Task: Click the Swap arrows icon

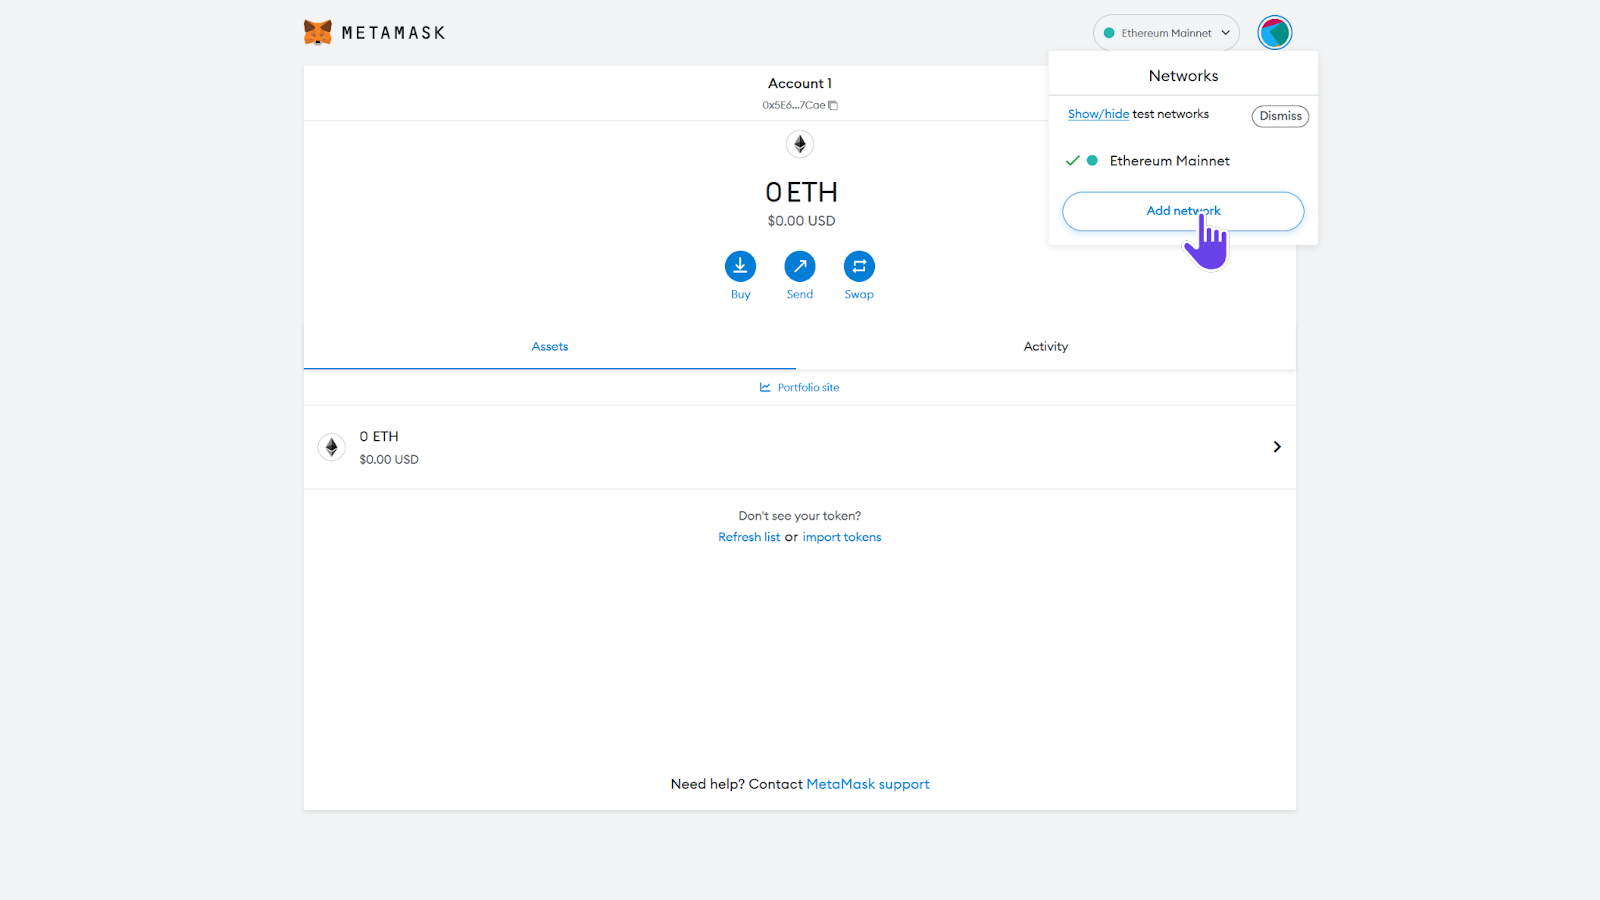Action: click(x=859, y=266)
